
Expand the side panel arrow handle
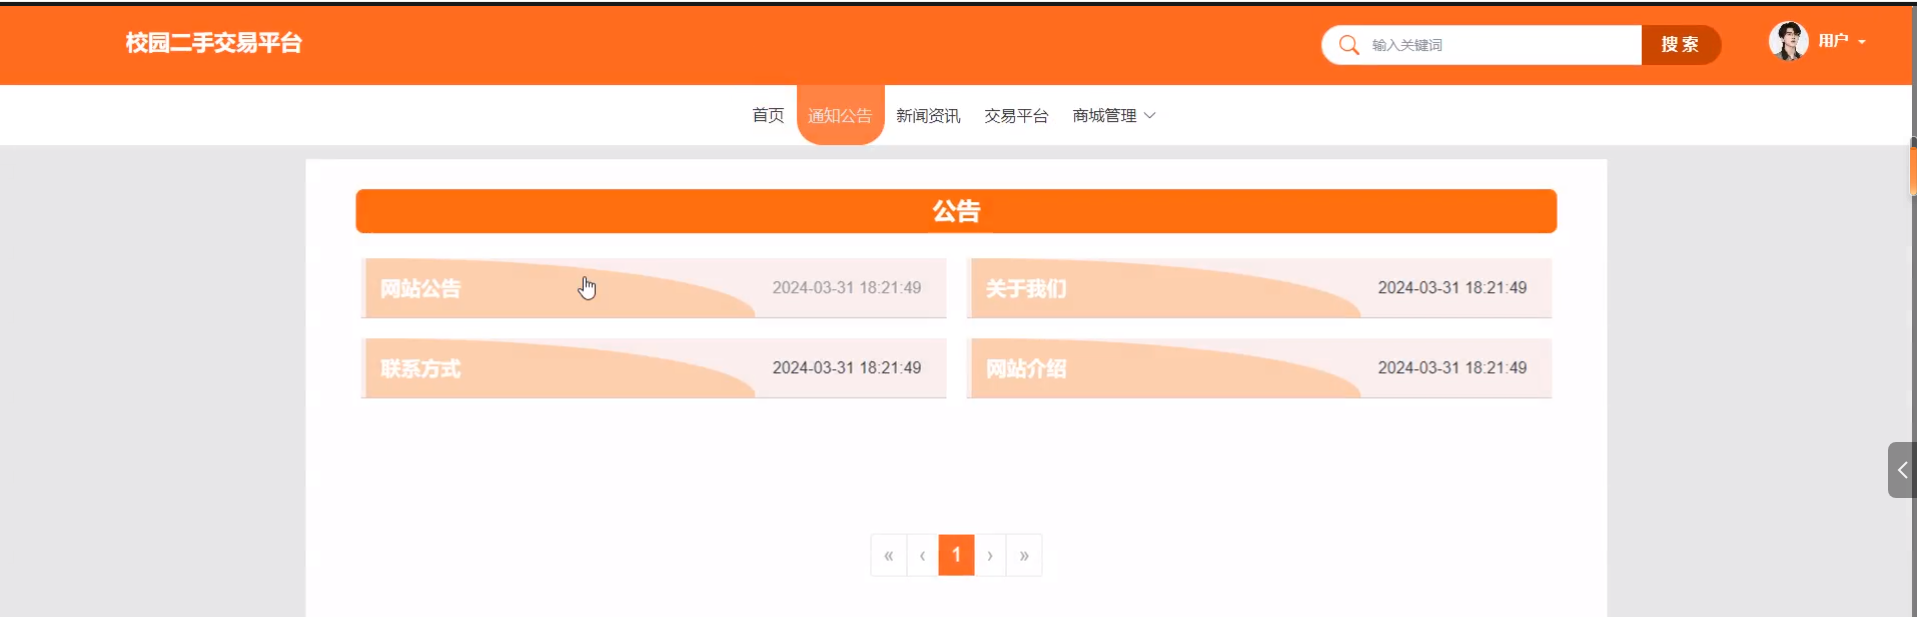(x=1902, y=470)
